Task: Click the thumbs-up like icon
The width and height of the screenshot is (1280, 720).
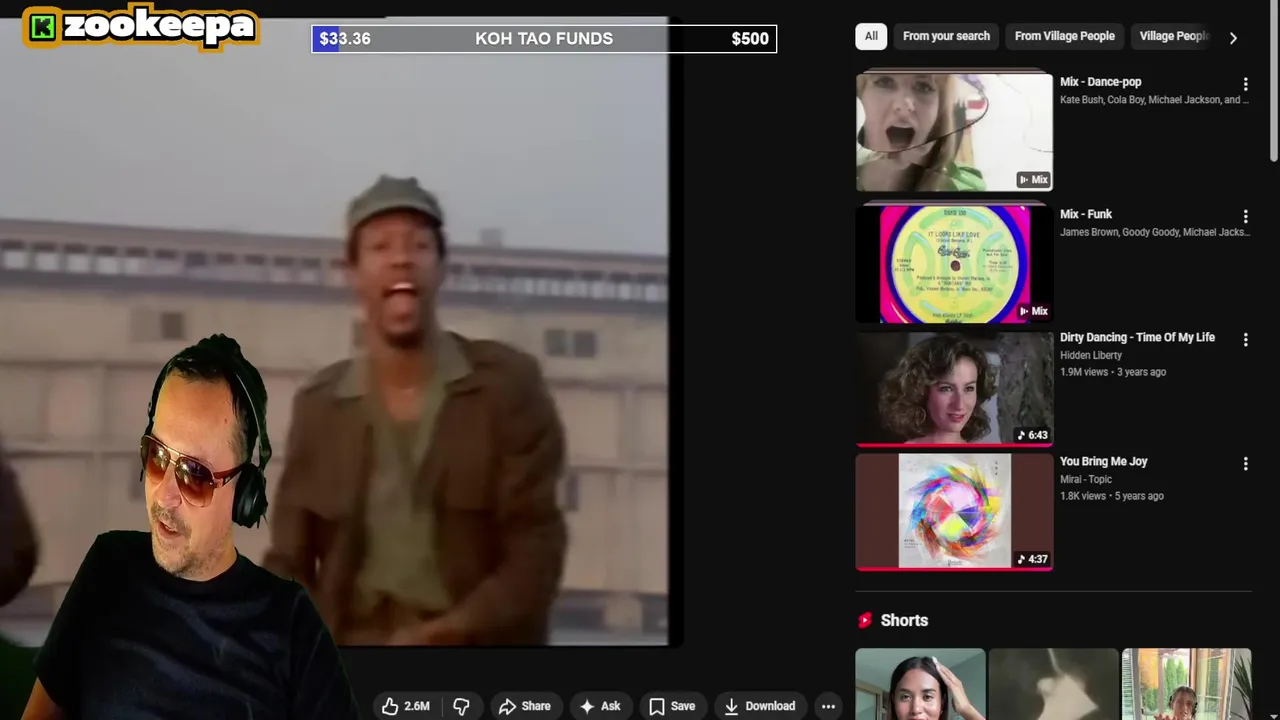Action: coord(390,706)
